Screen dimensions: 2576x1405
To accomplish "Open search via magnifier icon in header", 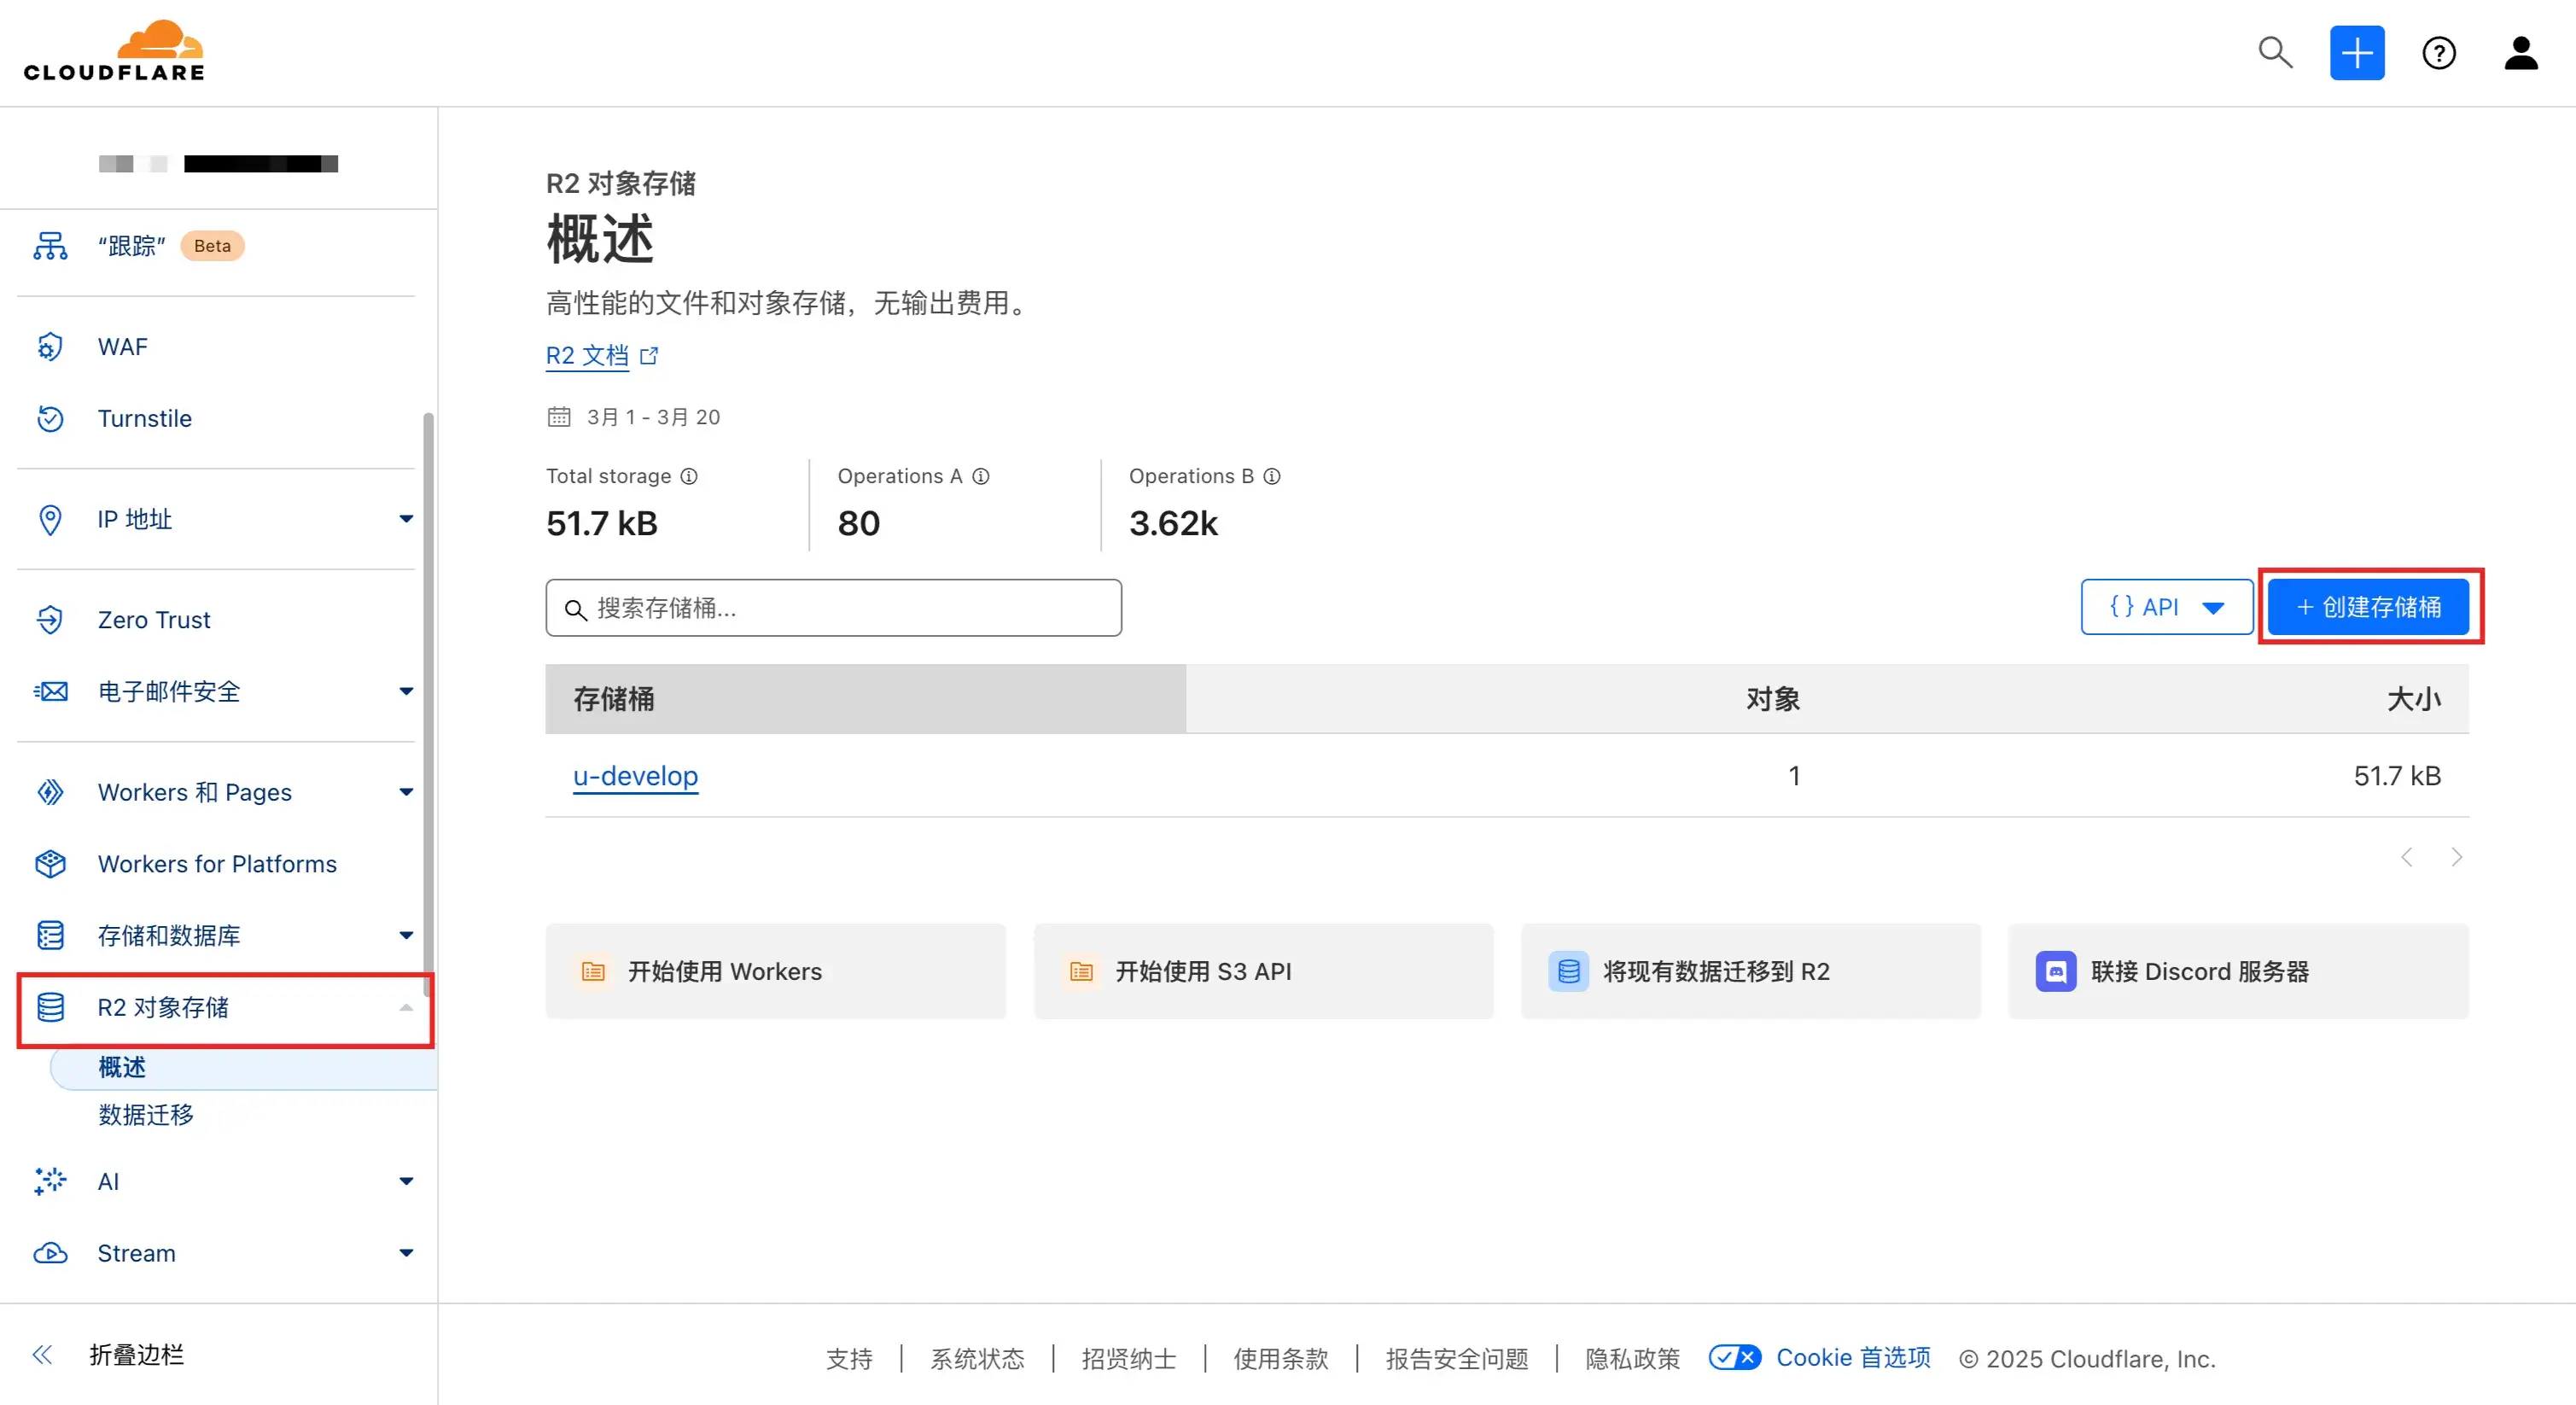I will coord(2275,52).
